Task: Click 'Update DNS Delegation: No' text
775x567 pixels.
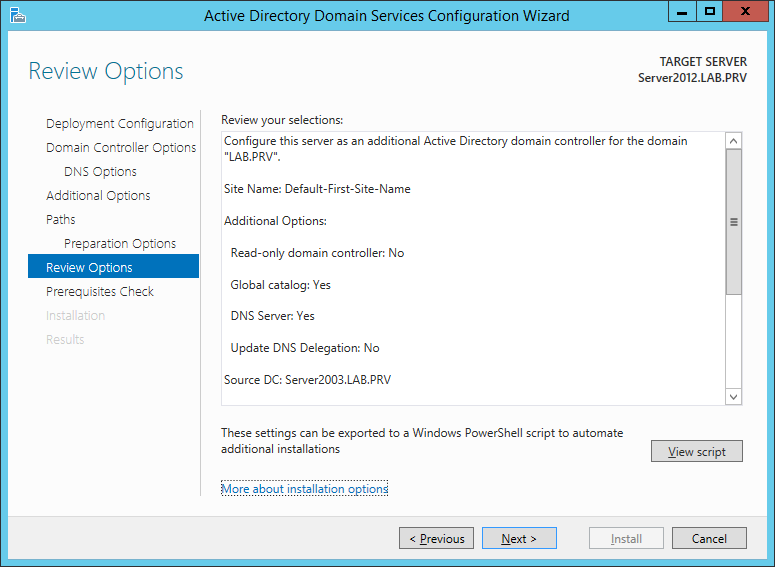Action: pyautogui.click(x=305, y=348)
